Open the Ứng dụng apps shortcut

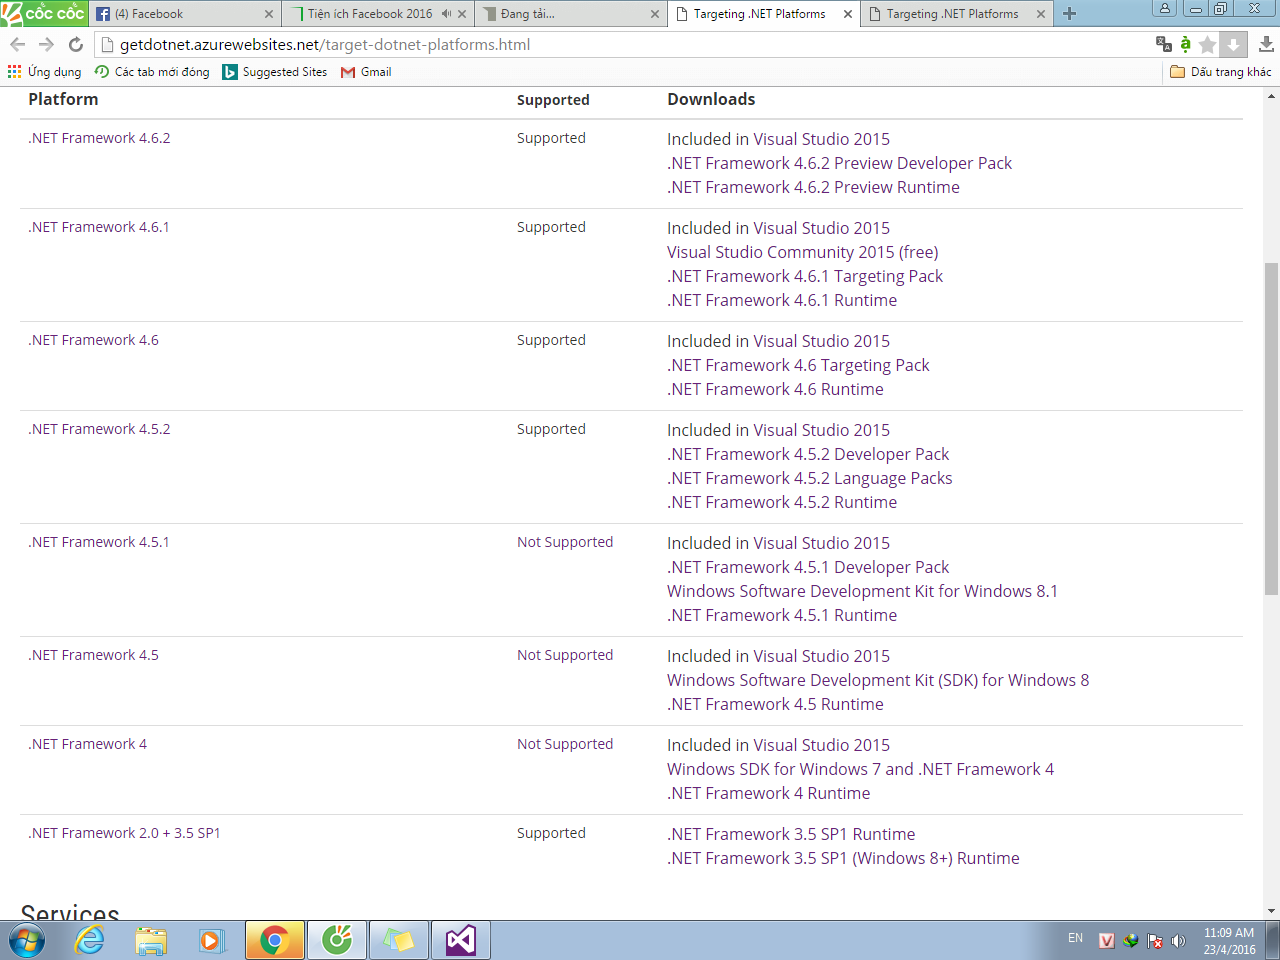[44, 72]
